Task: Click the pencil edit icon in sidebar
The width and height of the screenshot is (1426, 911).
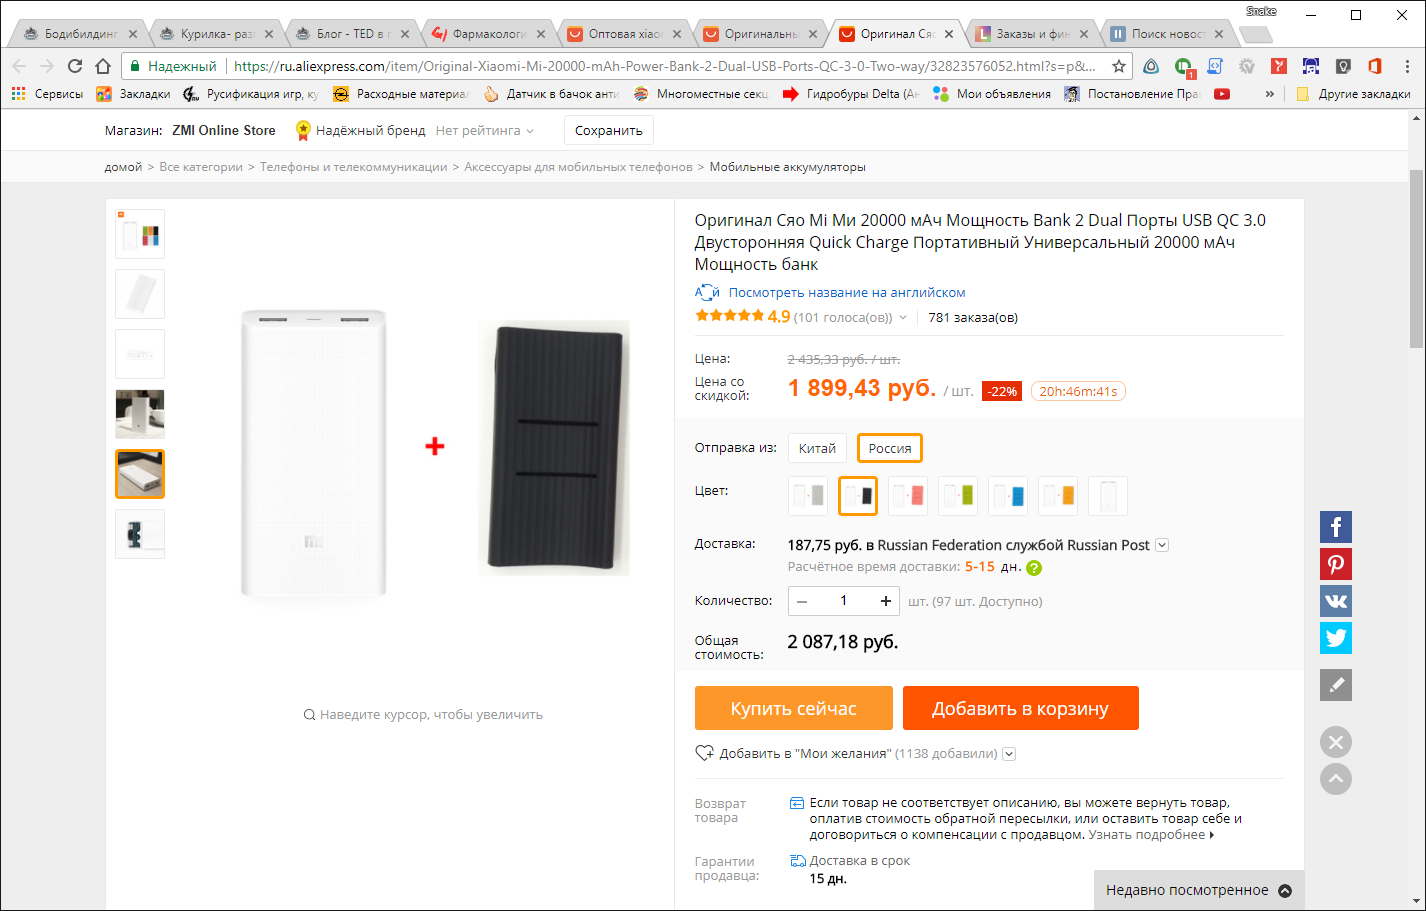Action: click(1335, 685)
